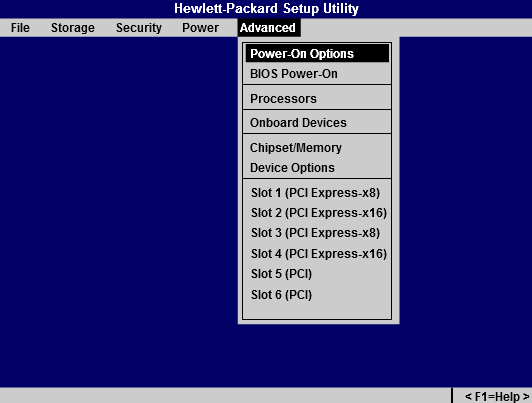Choose Slot 3 (PCI Express-x8)
The height and width of the screenshot is (403, 532).
coord(317,233)
